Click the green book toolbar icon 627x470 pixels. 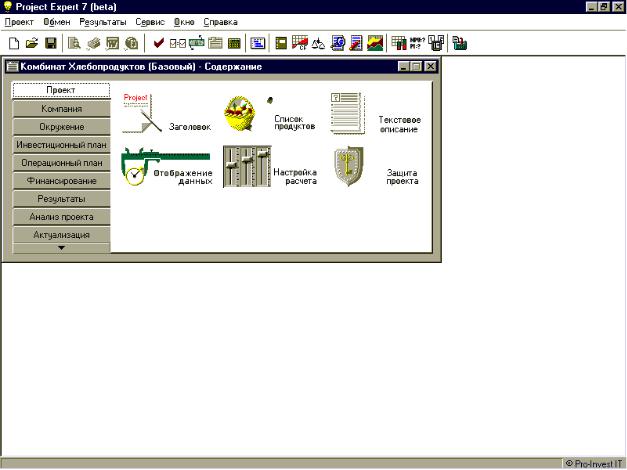[281, 43]
